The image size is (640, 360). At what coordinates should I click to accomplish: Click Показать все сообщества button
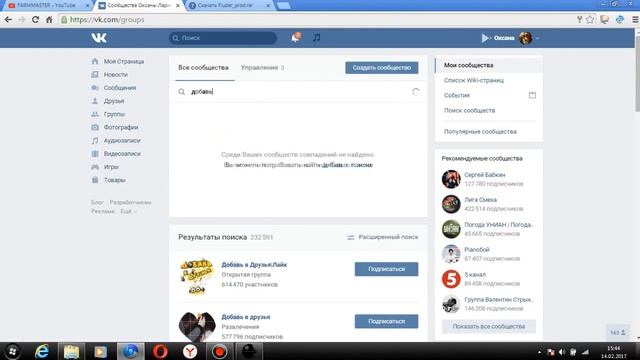[489, 327]
